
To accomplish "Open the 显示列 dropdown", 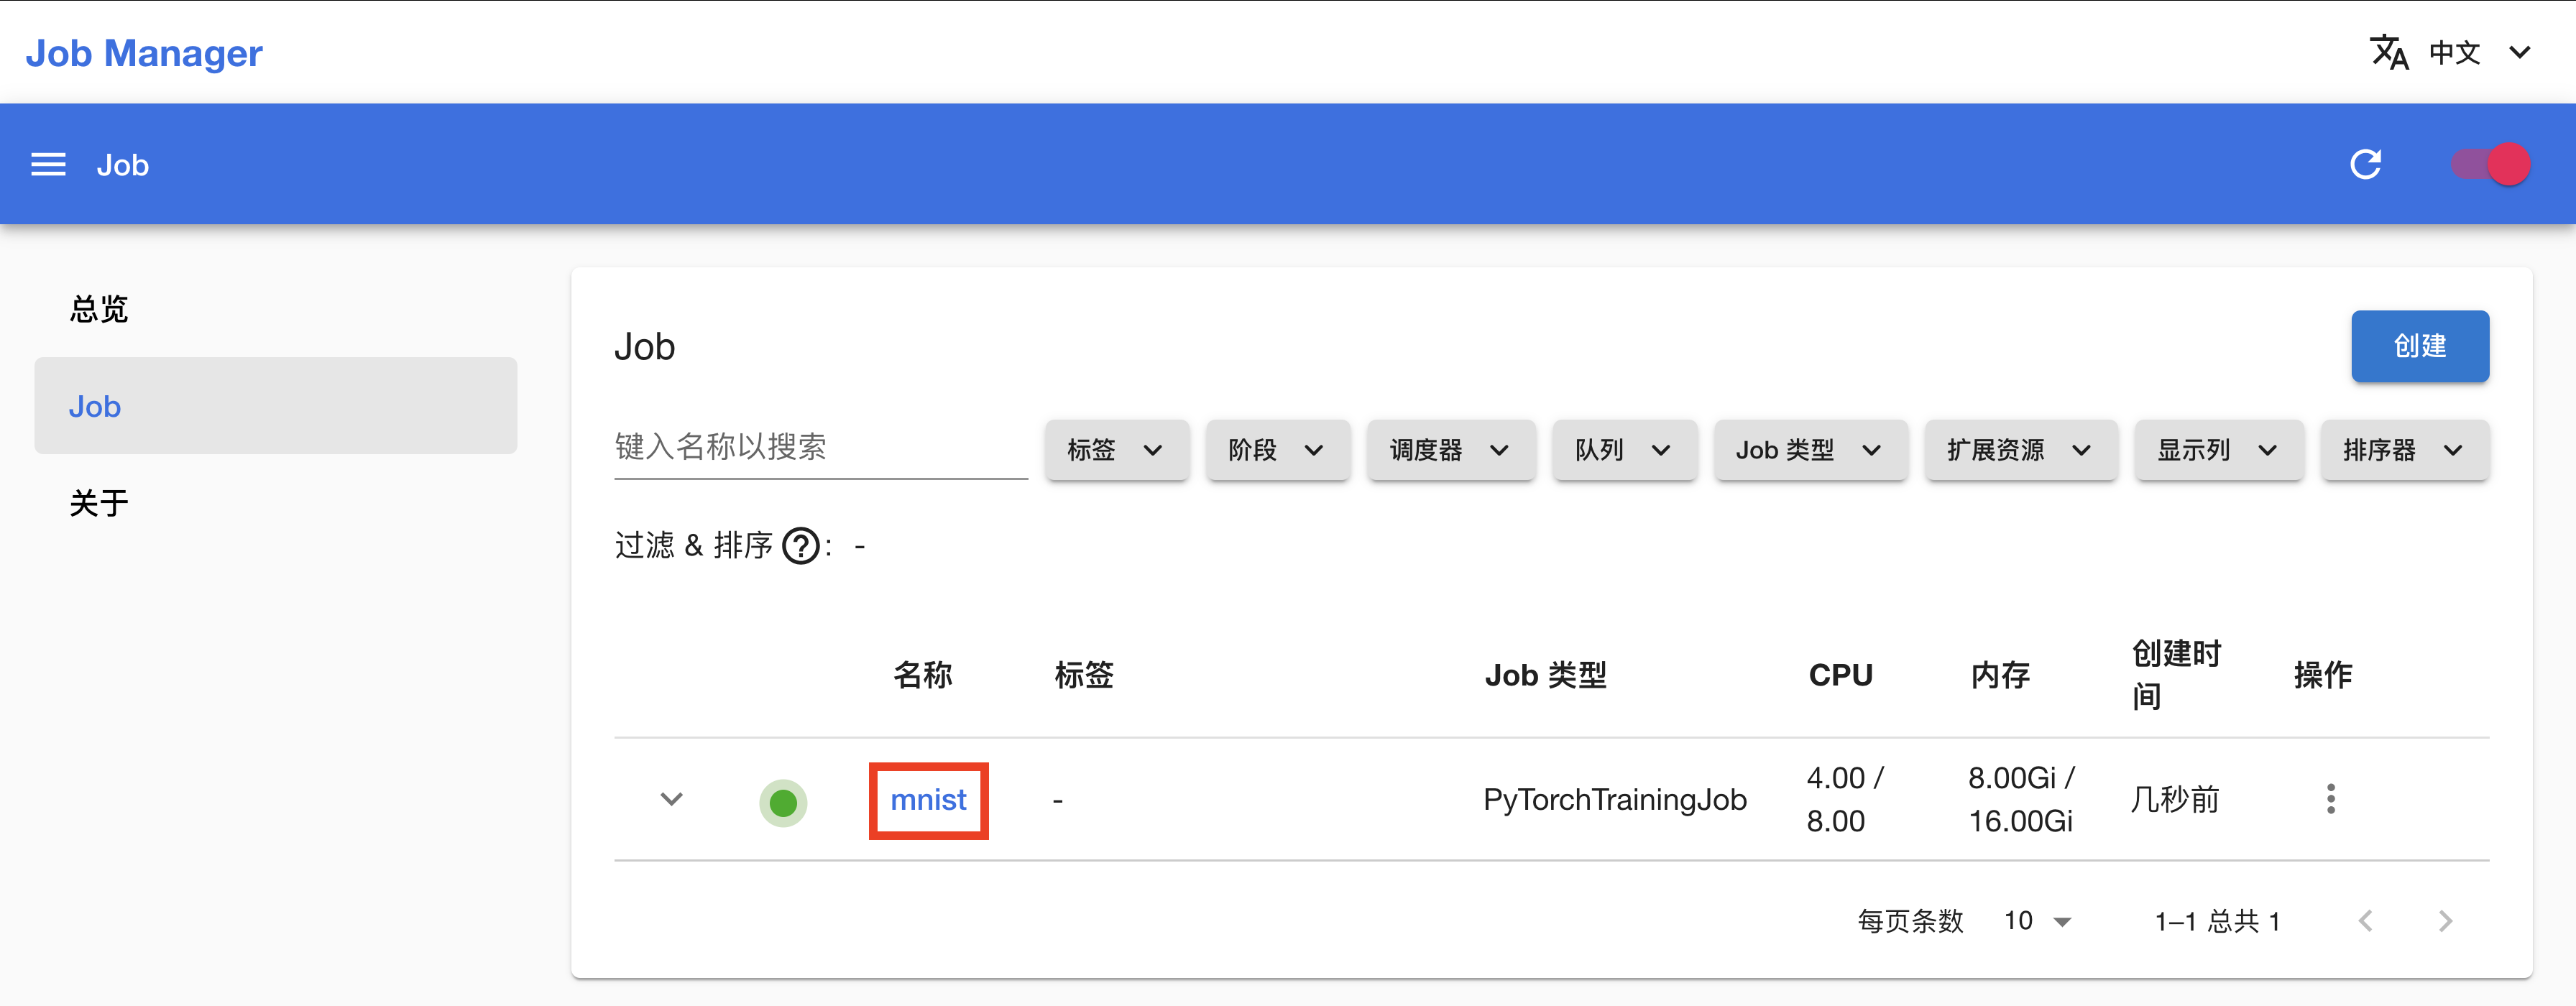I will (x=2218, y=450).
